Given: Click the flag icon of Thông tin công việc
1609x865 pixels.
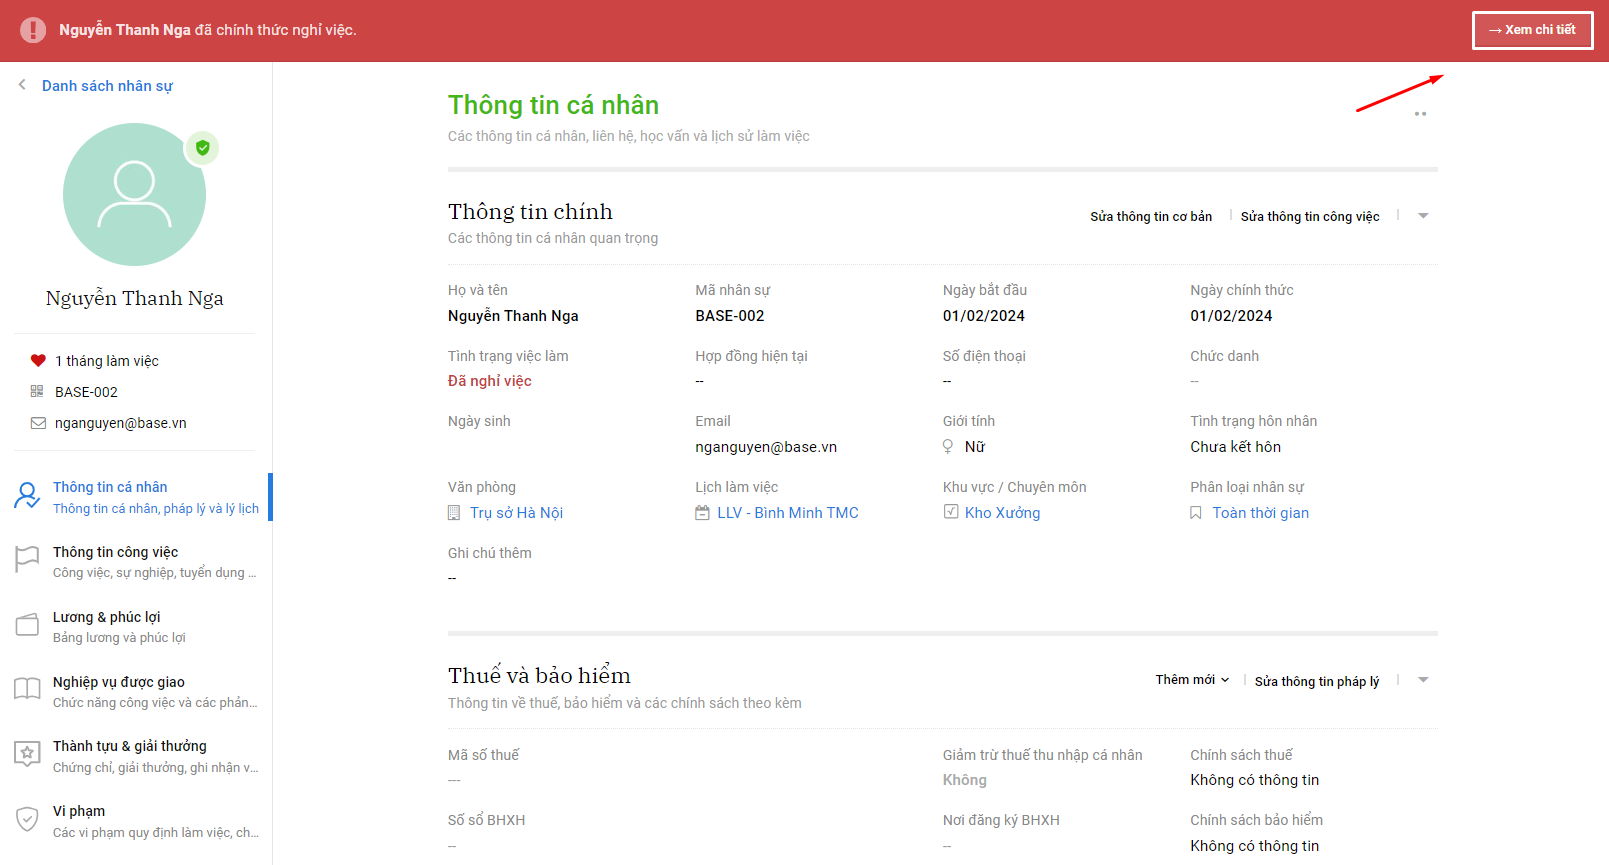Looking at the screenshot, I should 27,560.
